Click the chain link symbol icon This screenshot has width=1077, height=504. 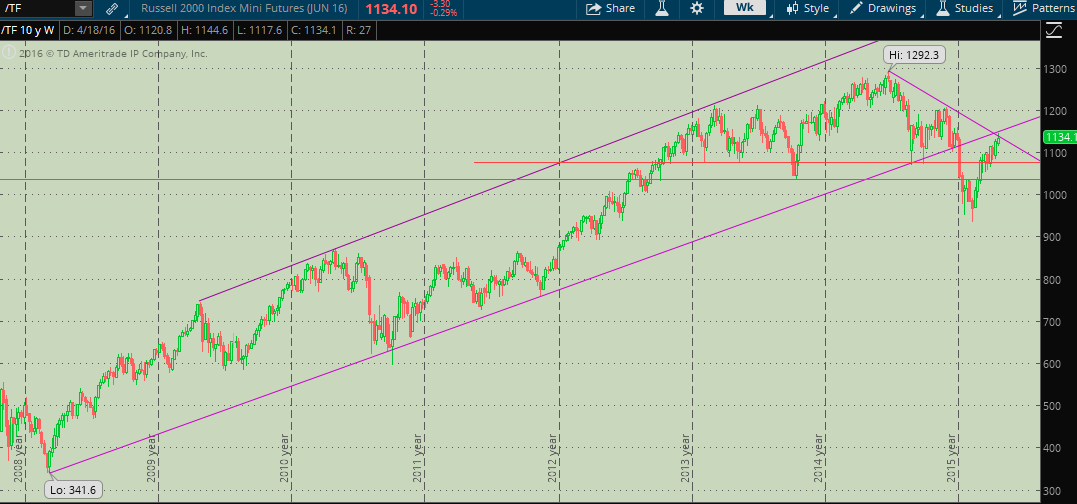tap(113, 8)
